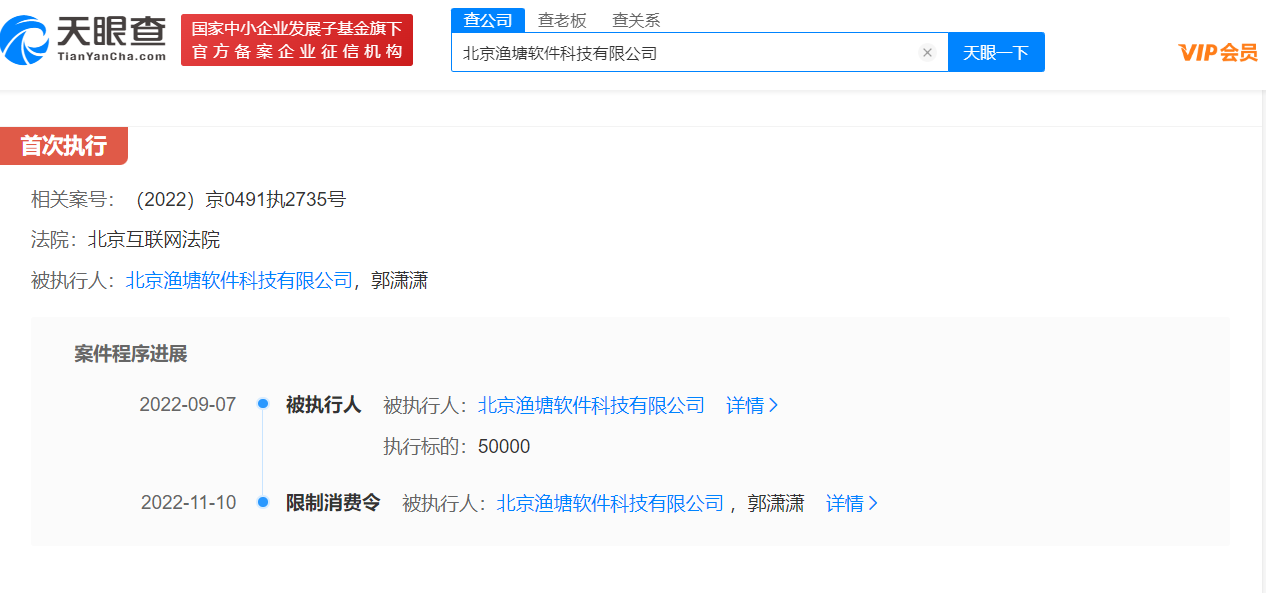Click name 郭潇潇 after the top company link

[x=398, y=281]
